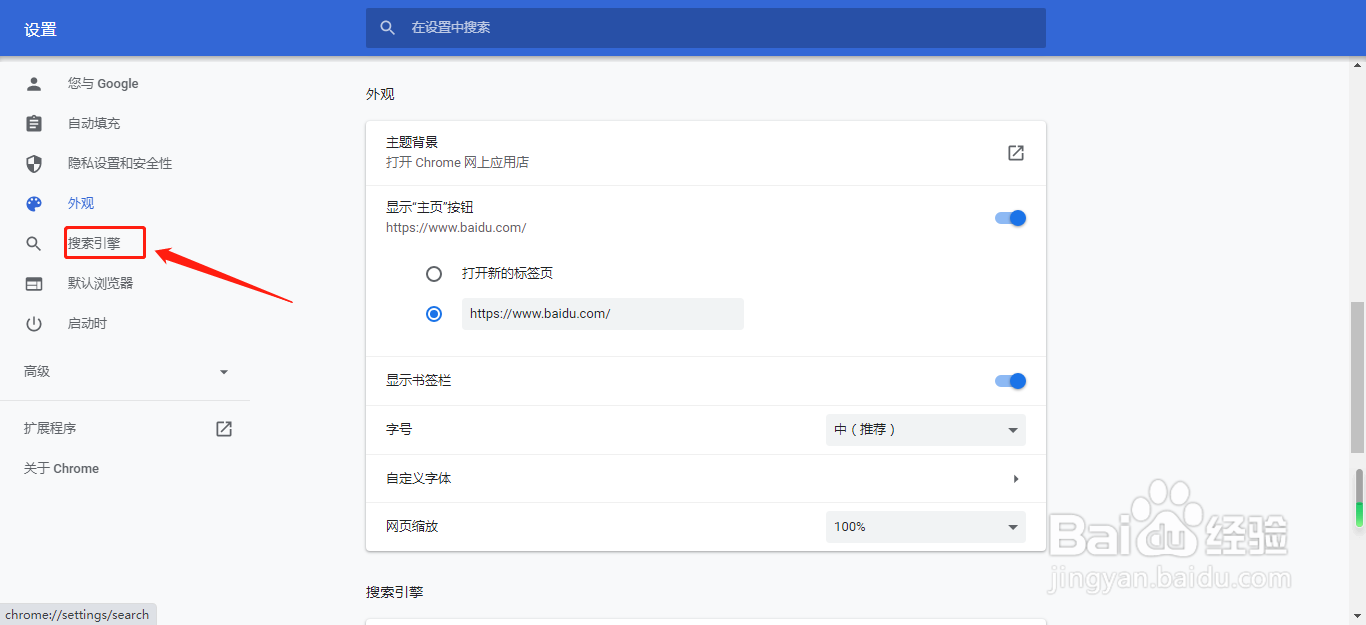The width and height of the screenshot is (1366, 625).
Task: Click the external-link icon next to 扩展程序
Action: [224, 429]
